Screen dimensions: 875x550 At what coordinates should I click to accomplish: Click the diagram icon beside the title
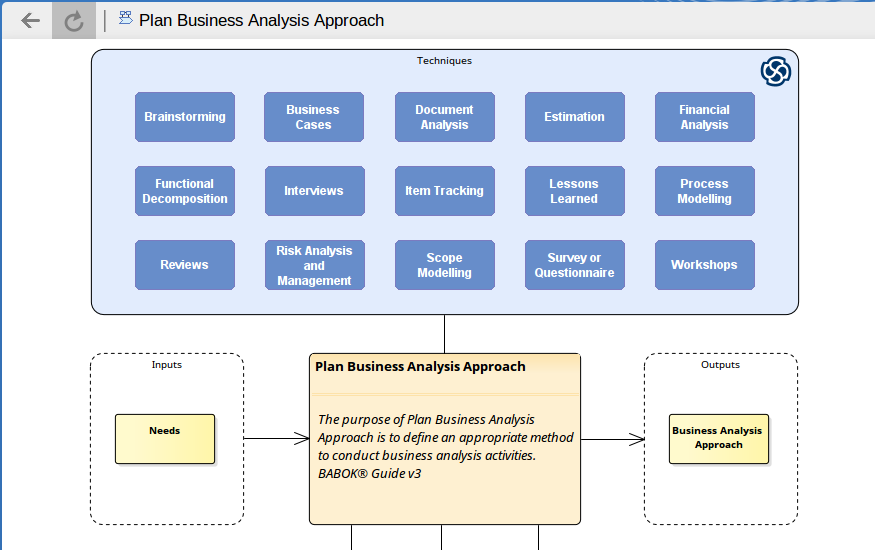click(x=125, y=18)
